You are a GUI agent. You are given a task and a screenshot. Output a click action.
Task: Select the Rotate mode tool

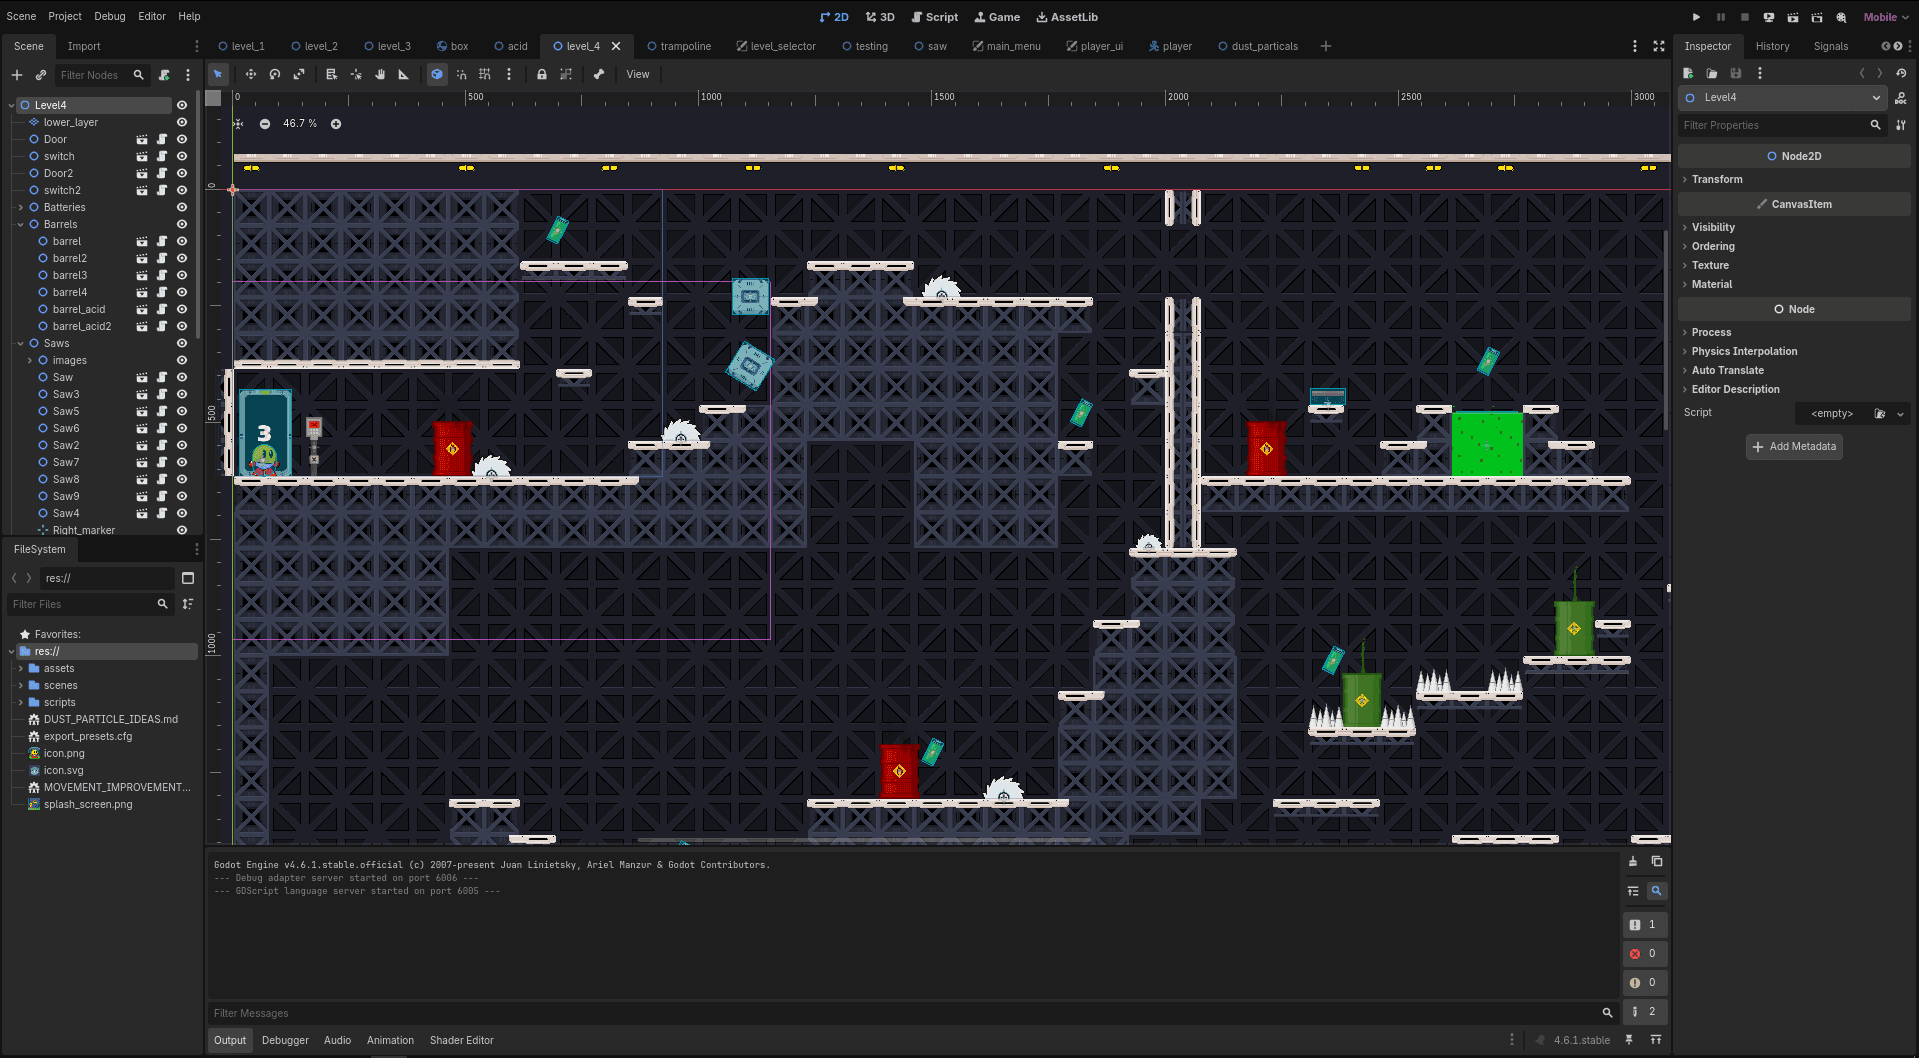coord(275,74)
